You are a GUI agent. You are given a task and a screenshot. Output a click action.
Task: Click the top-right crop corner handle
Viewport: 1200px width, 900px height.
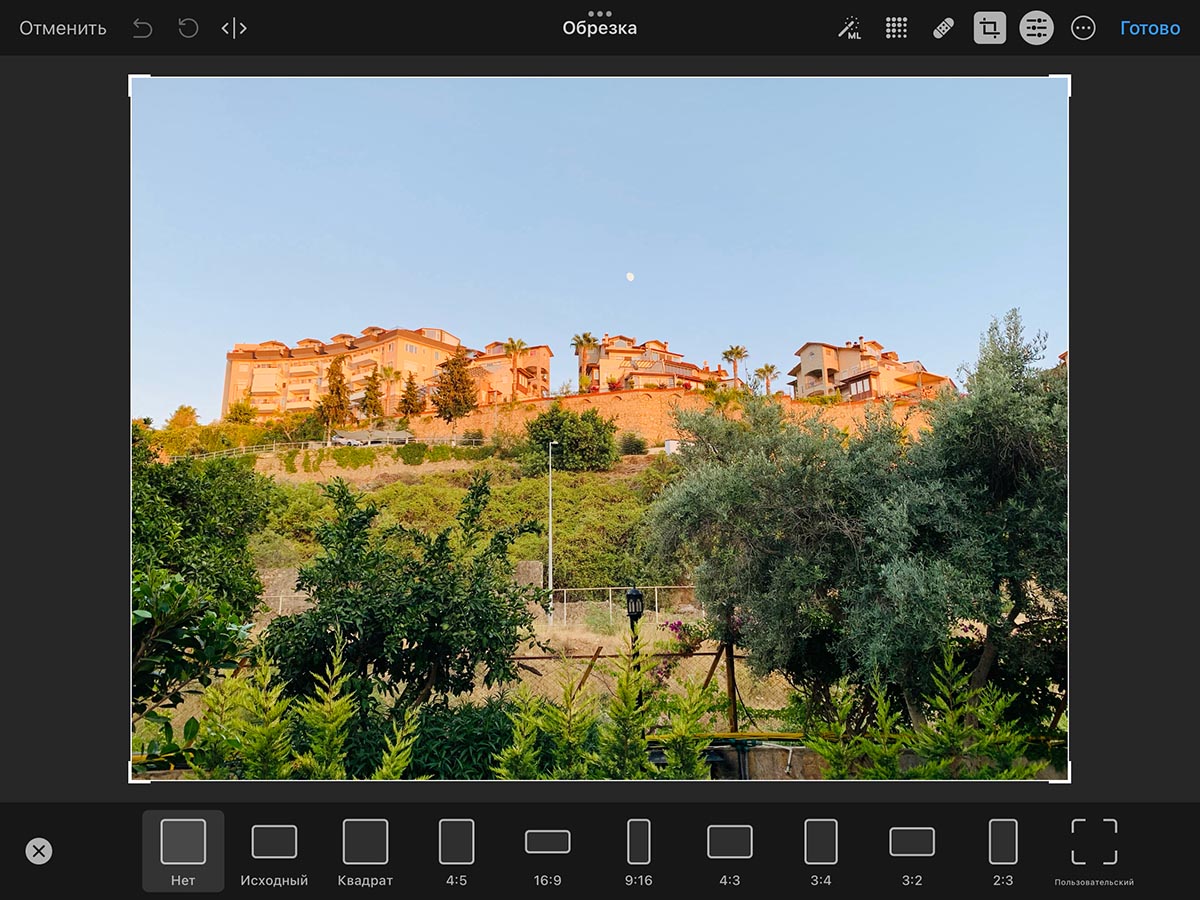(x=1061, y=85)
